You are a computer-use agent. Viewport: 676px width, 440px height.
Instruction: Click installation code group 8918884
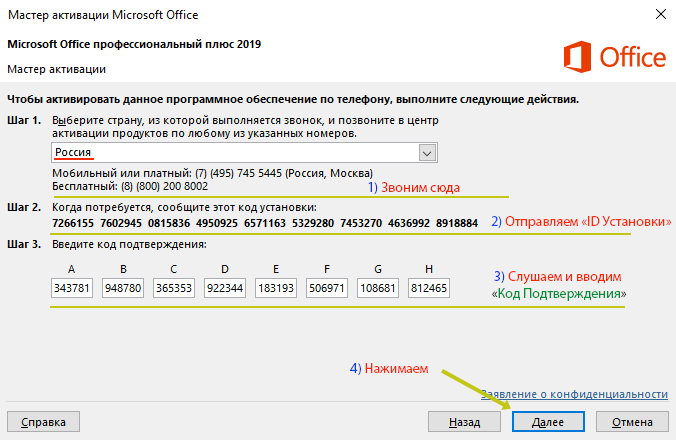coord(457,223)
